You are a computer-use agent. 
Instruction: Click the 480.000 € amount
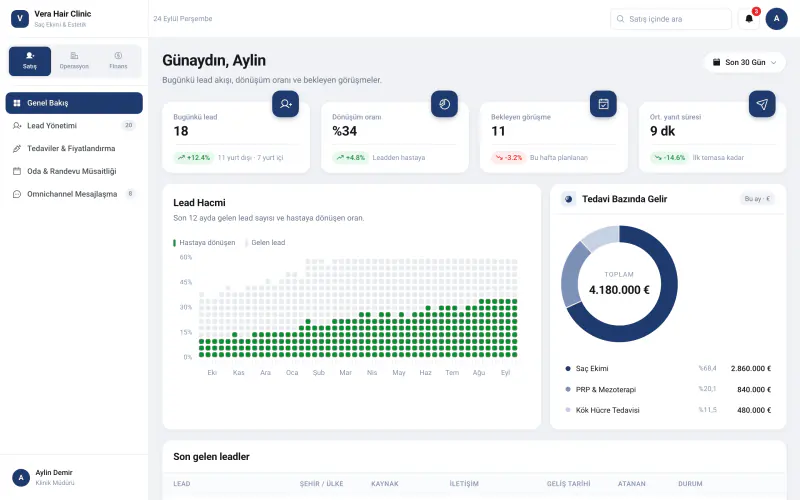click(x=754, y=410)
